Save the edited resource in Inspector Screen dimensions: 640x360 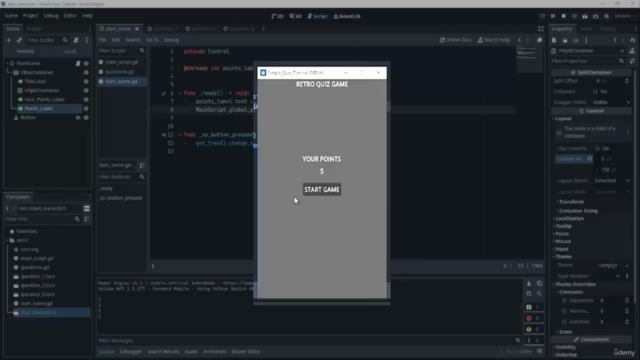[576, 40]
